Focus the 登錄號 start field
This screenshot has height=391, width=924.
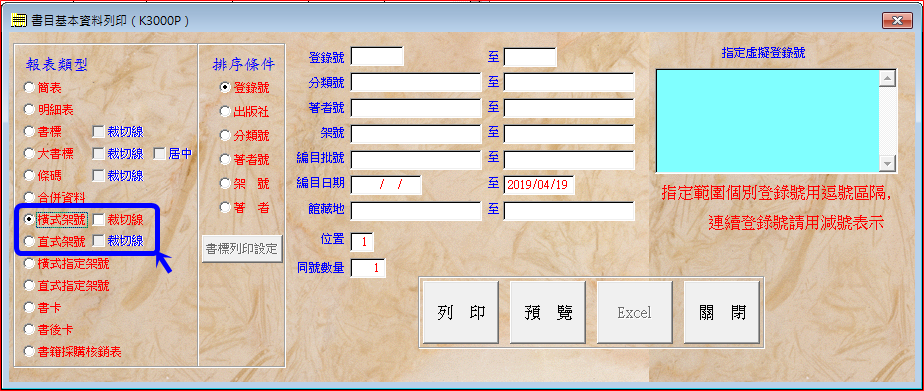(x=377, y=57)
